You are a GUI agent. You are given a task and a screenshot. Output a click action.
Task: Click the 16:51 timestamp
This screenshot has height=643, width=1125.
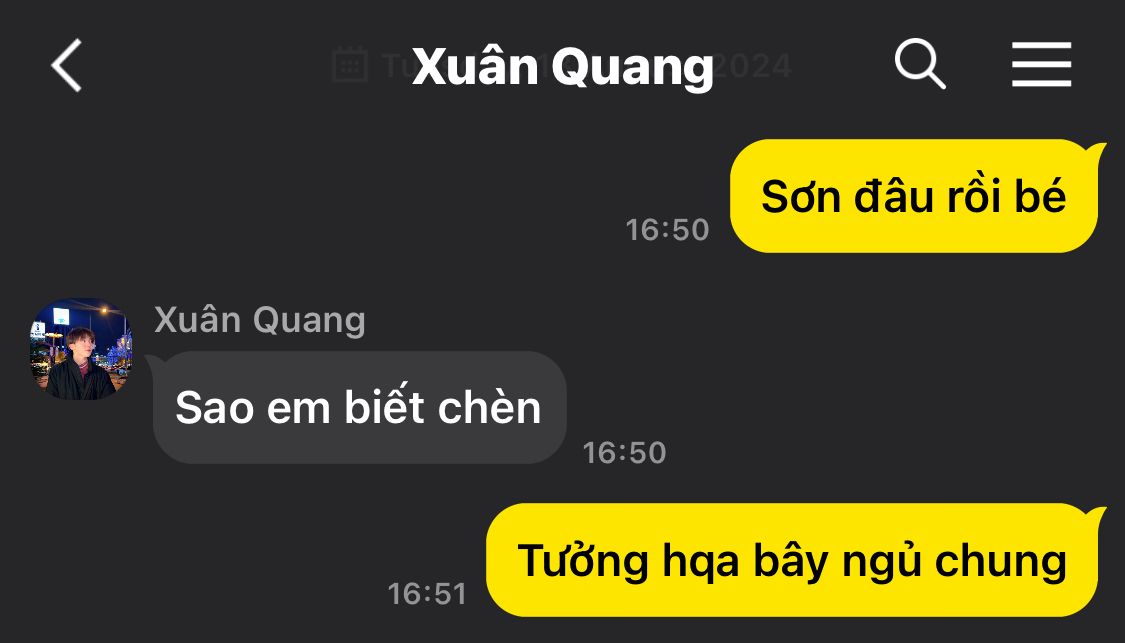tap(427, 594)
